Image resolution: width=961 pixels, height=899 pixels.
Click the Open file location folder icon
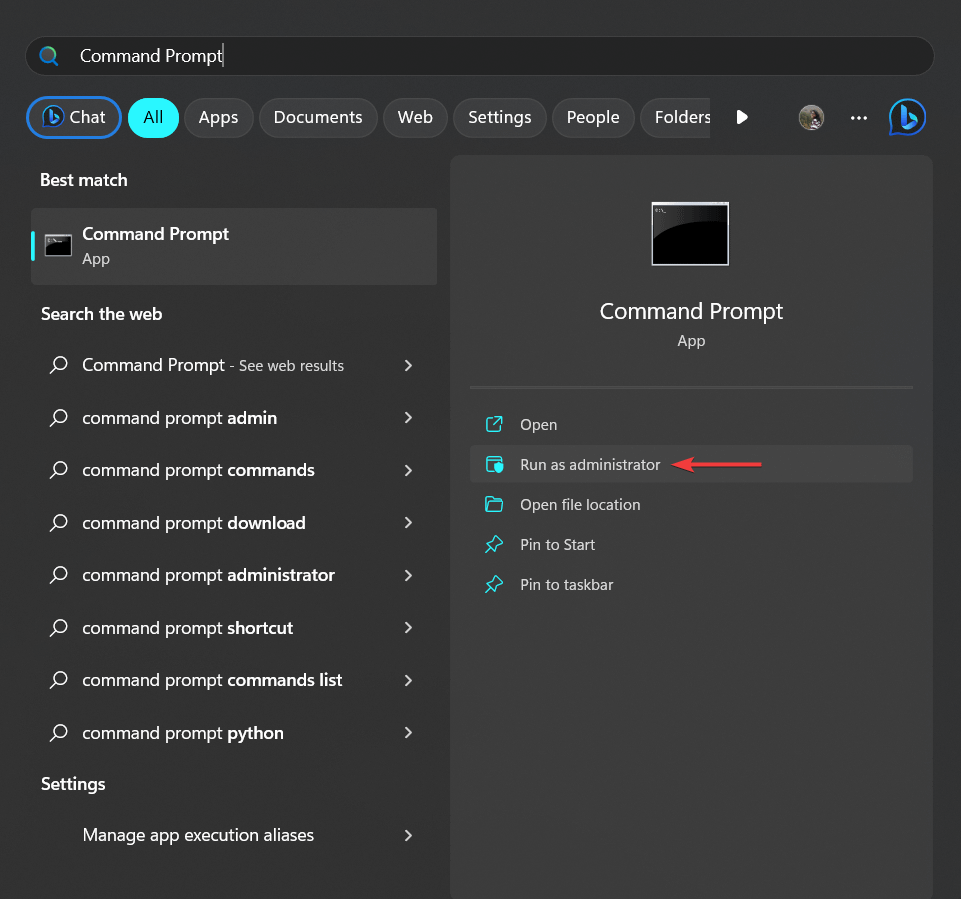494,505
